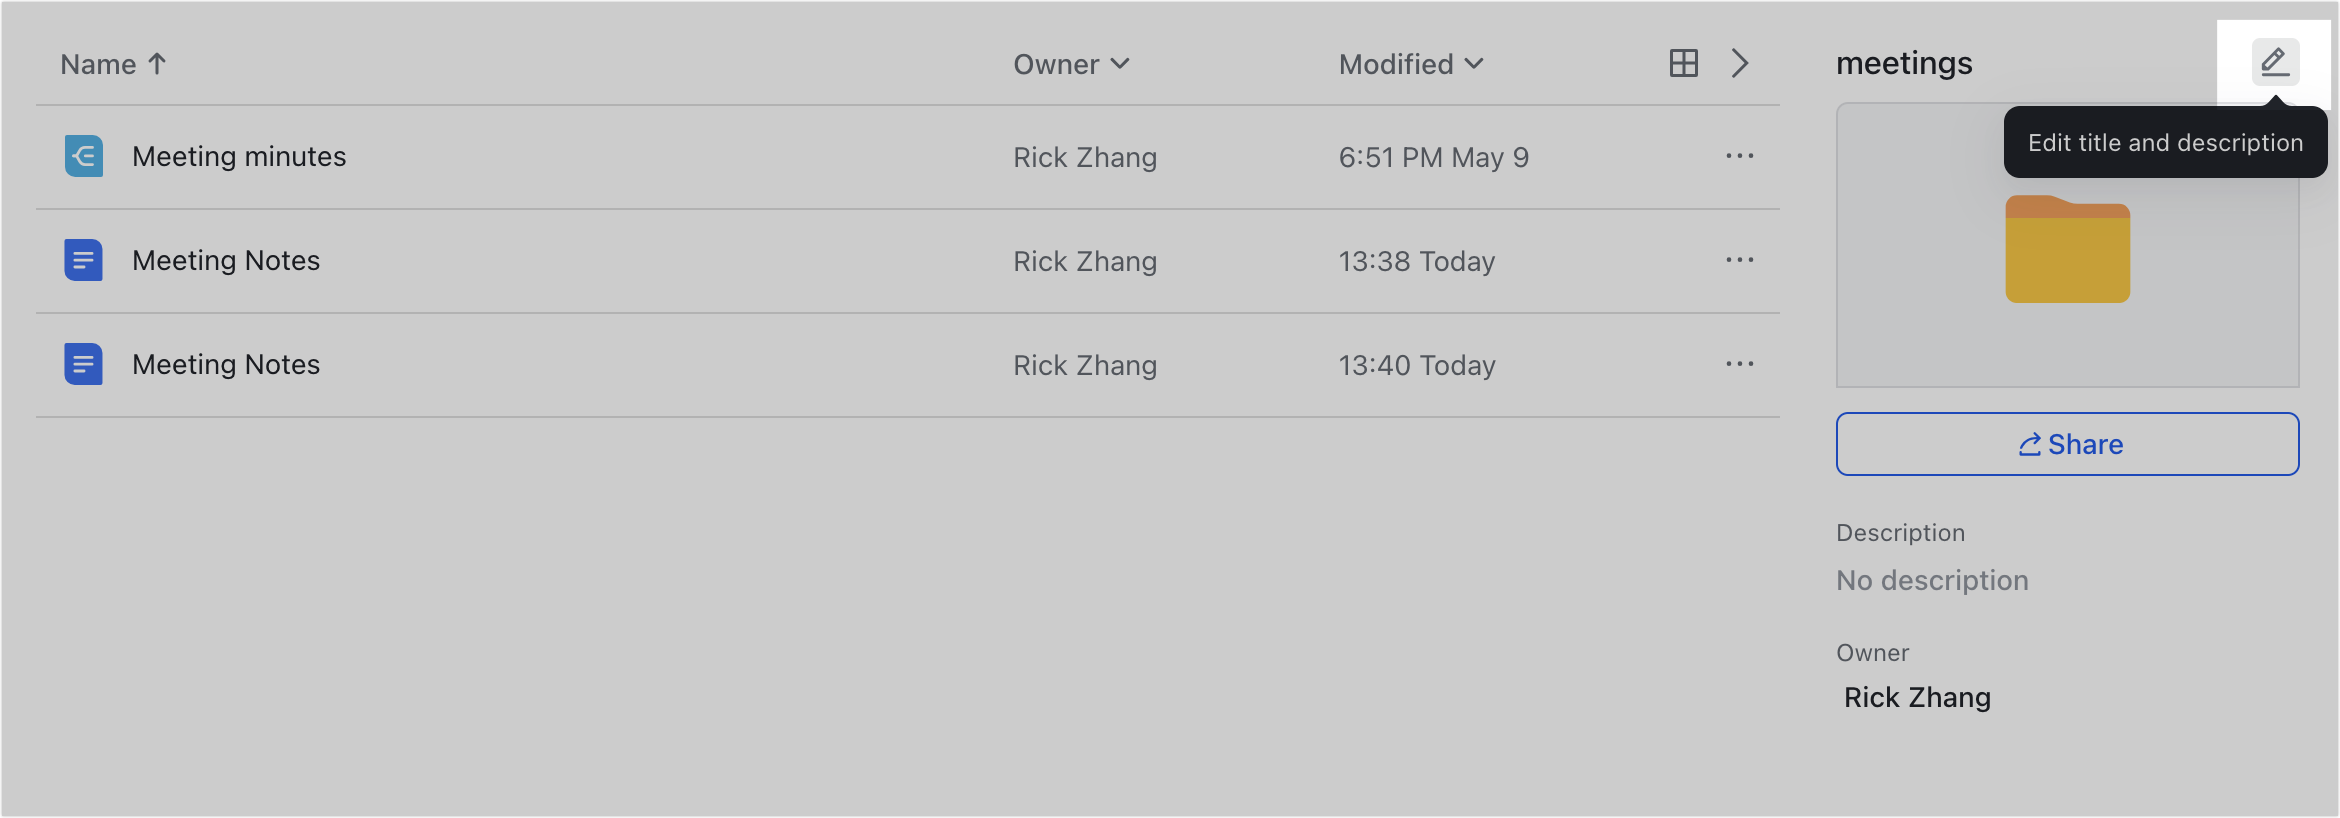Switch to grid view icon
Screen dimensions: 2340x818
click(x=1684, y=63)
